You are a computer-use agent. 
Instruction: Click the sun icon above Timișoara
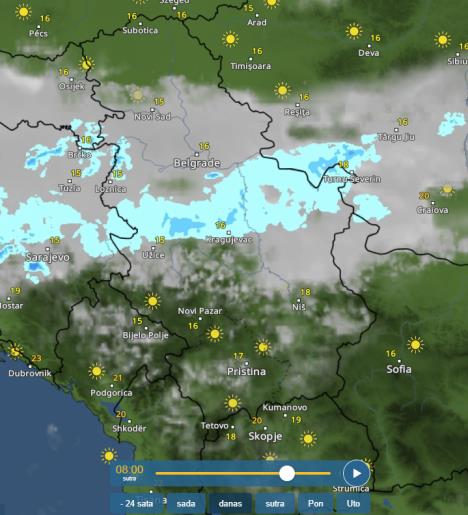(x=230, y=39)
